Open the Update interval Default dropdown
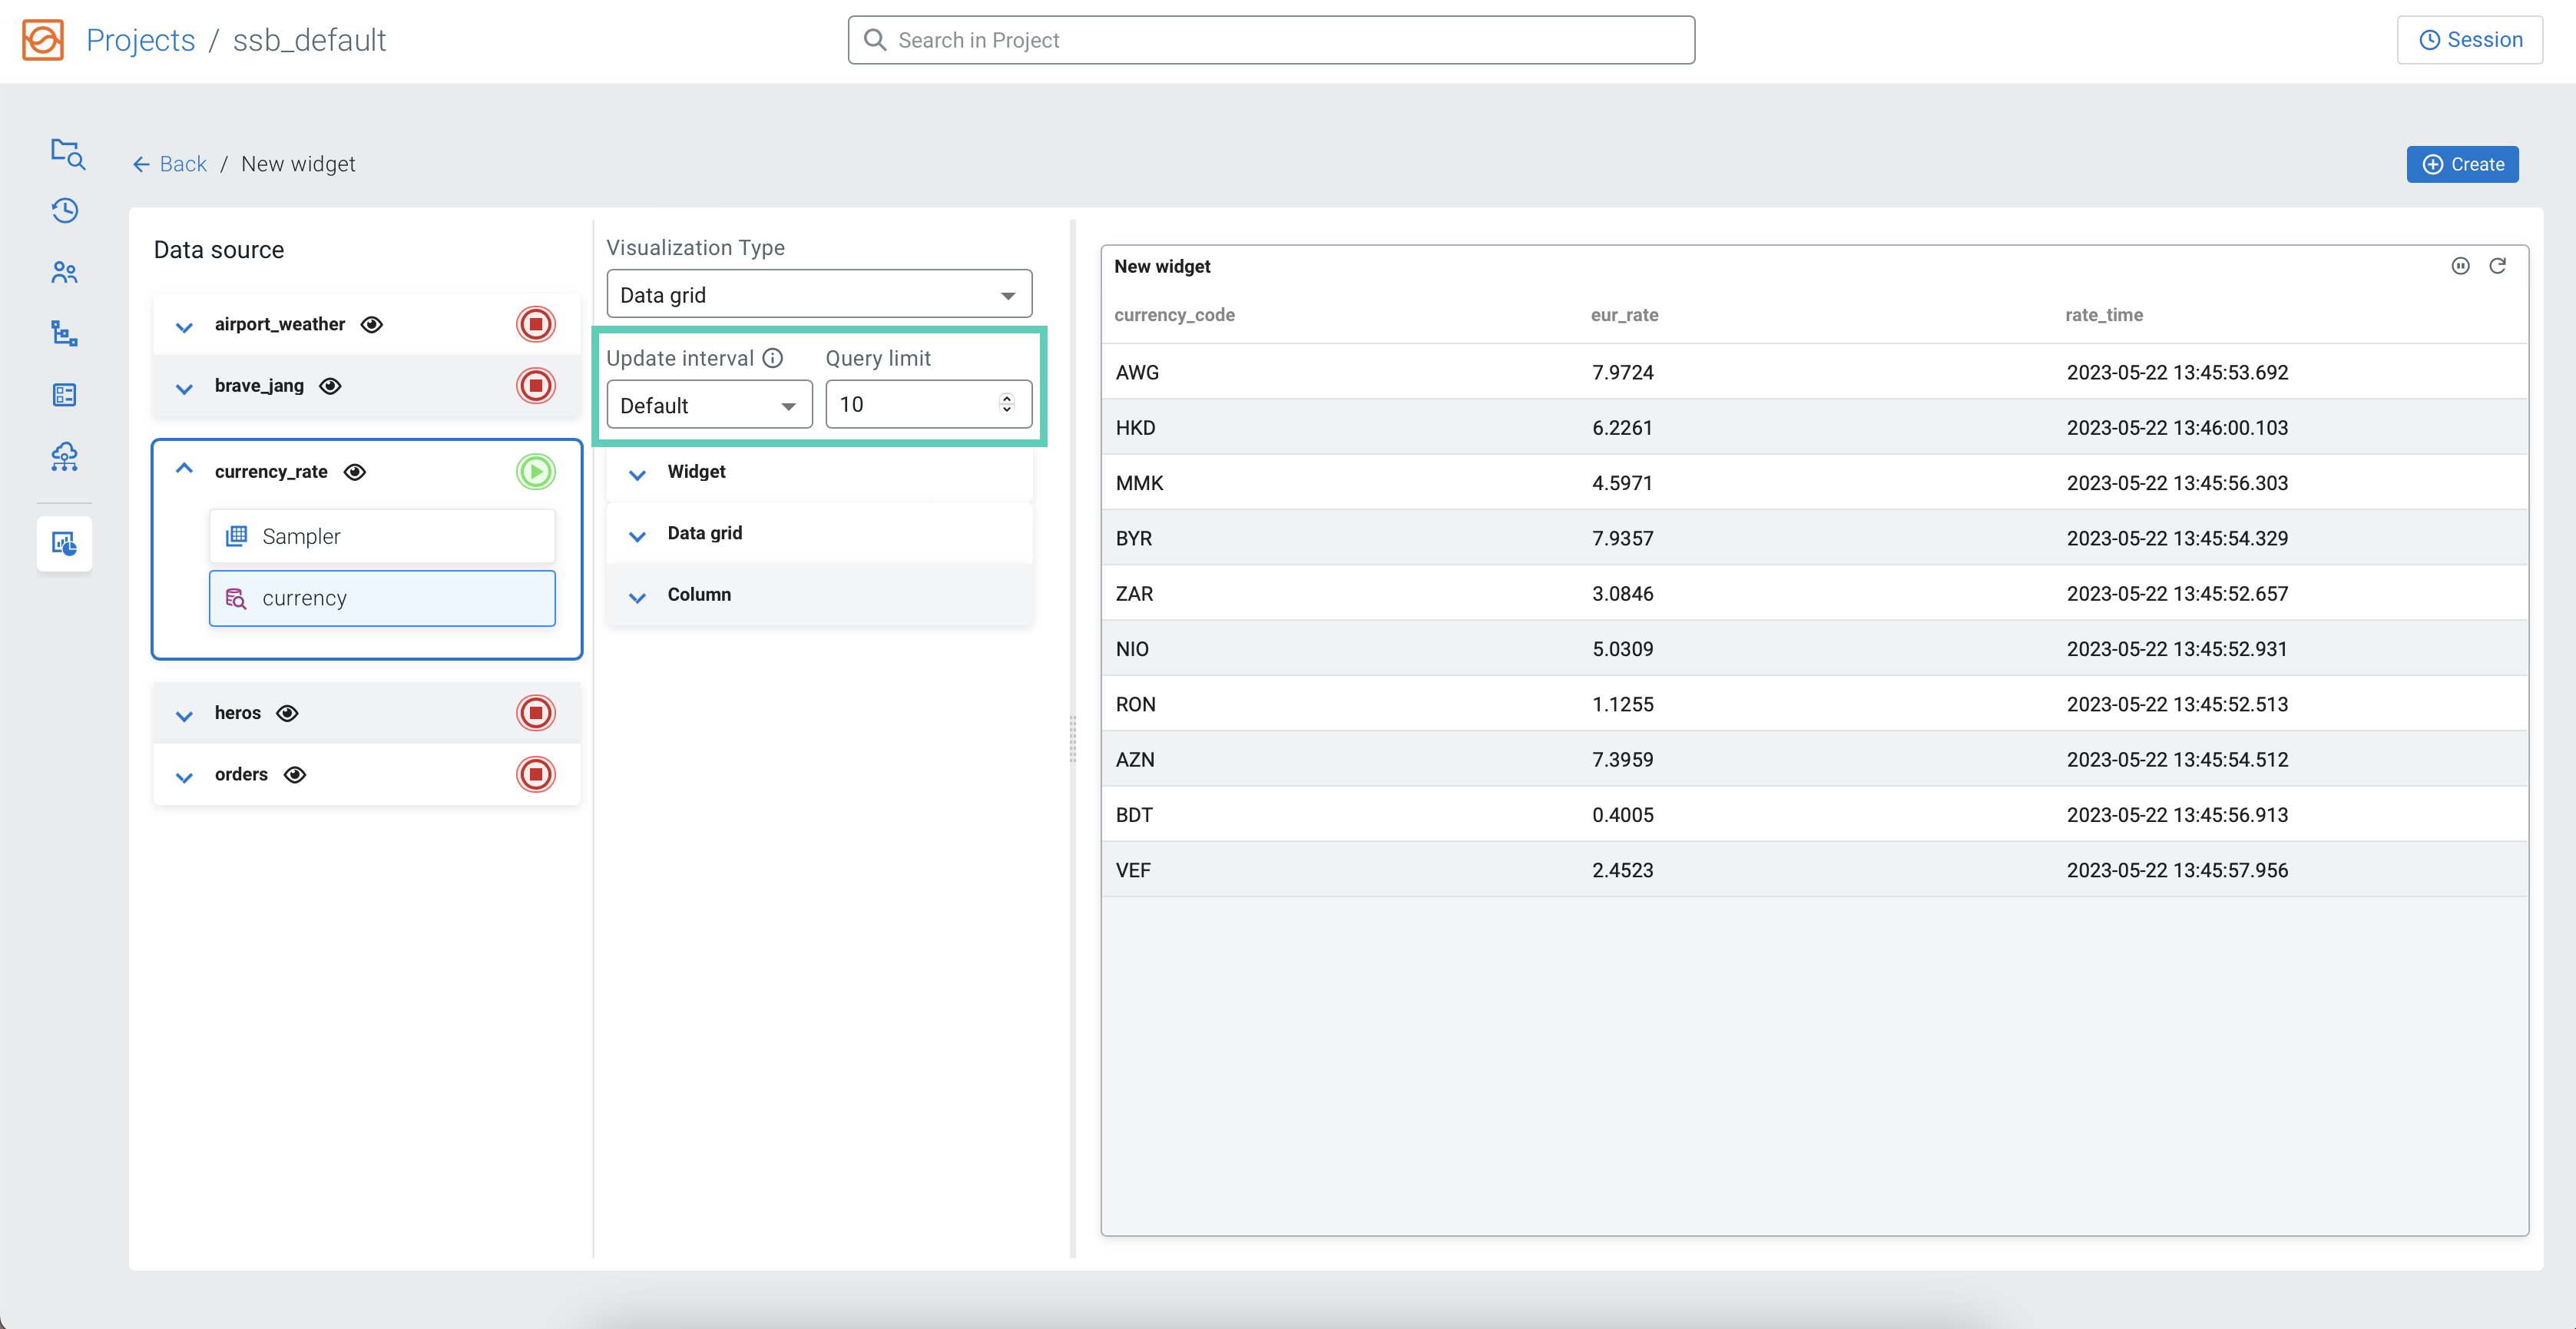This screenshot has height=1329, width=2576. pyautogui.click(x=708, y=405)
